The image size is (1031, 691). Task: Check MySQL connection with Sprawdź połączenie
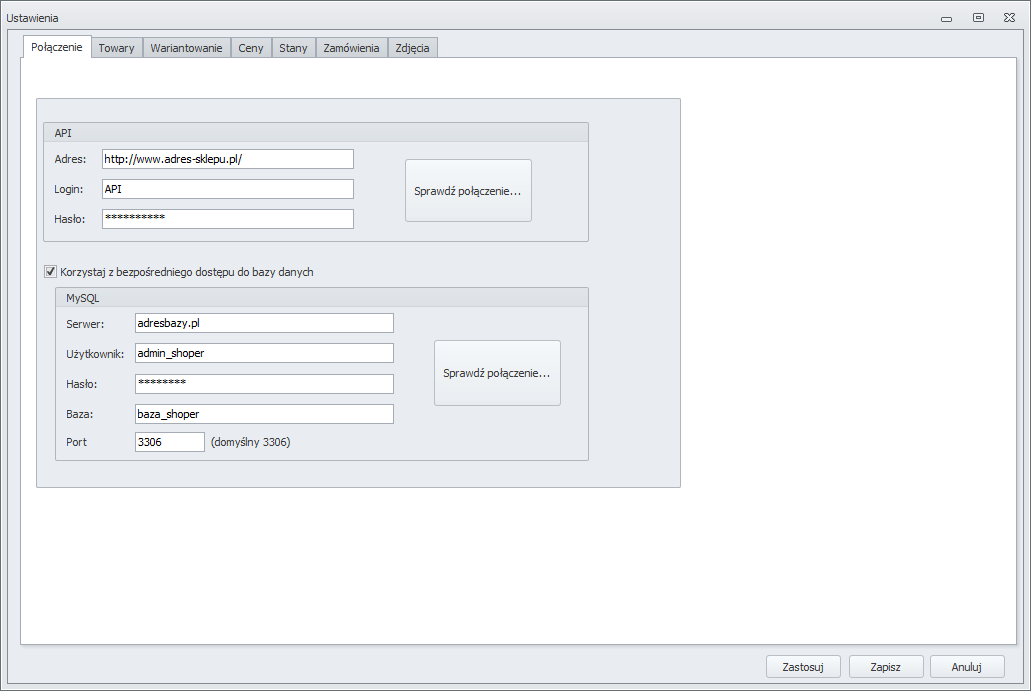point(497,373)
